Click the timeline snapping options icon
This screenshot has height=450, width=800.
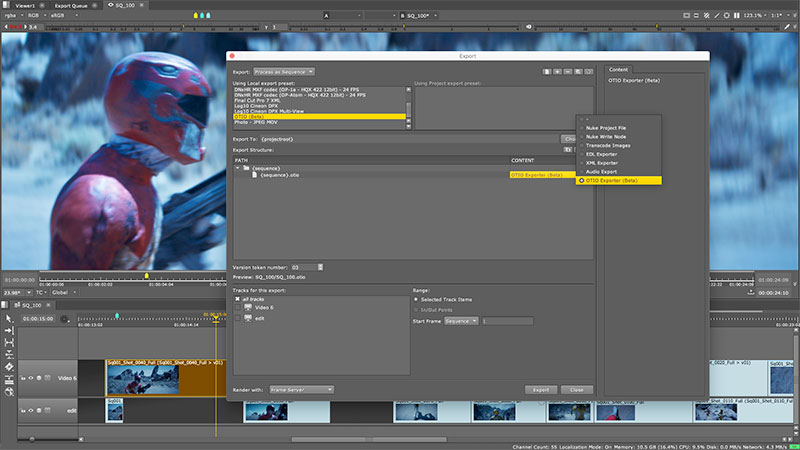tap(64, 319)
